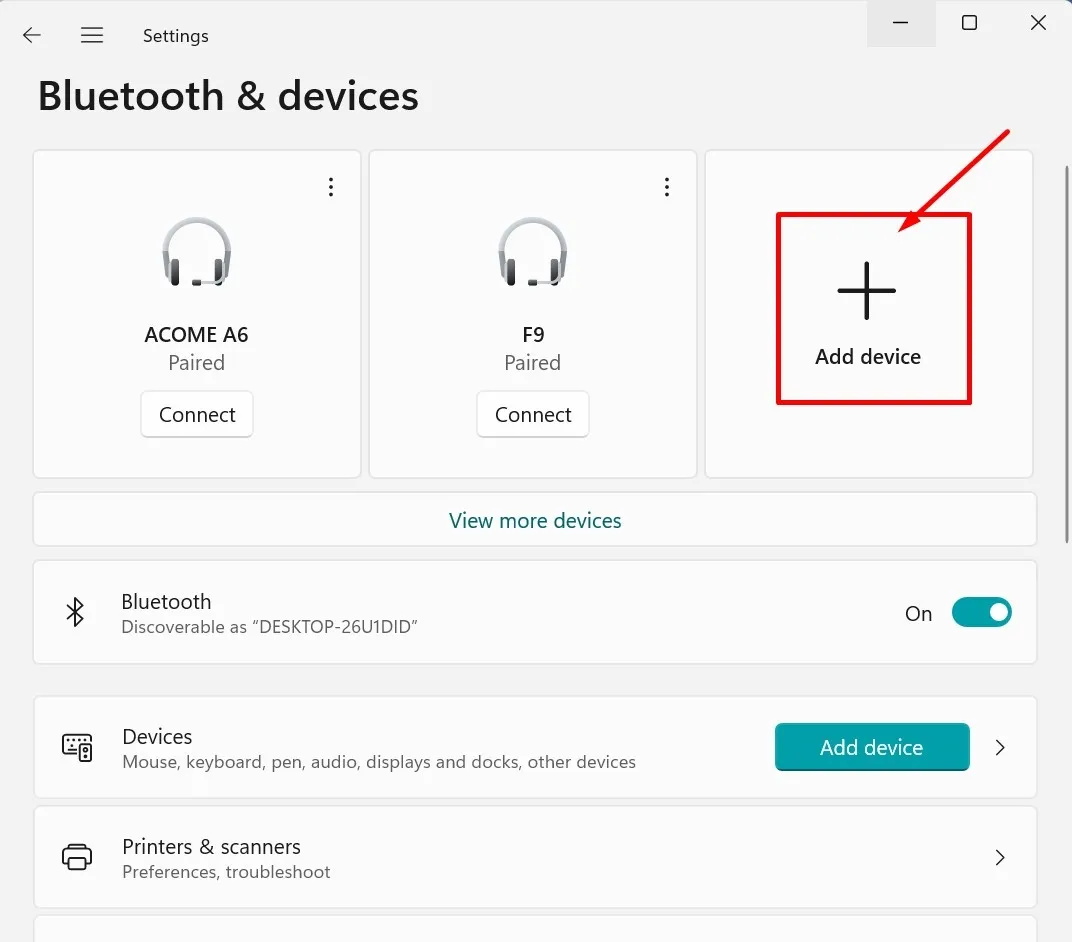This screenshot has height=942, width=1072.
Task: Open options menu for ACOME A6
Action: coord(330,186)
